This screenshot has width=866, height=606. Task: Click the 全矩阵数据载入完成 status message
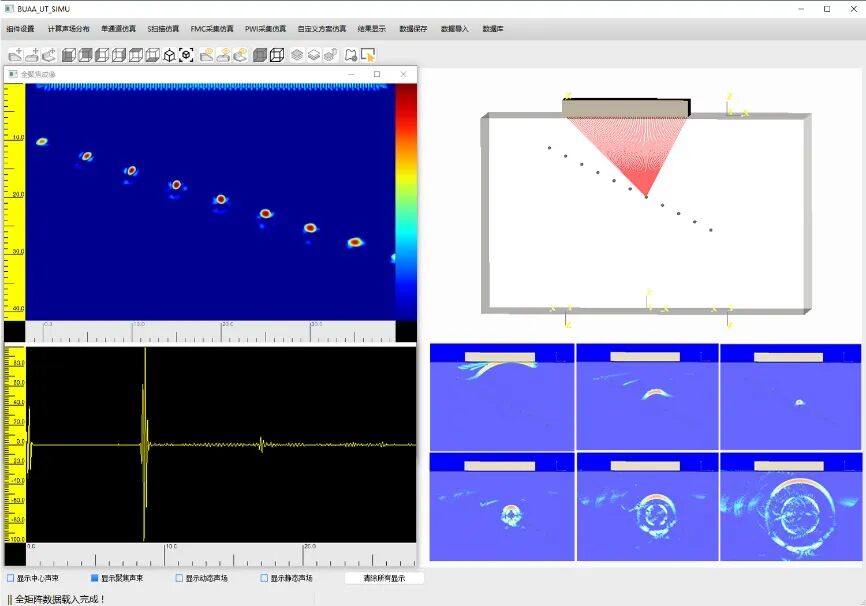pos(60,599)
